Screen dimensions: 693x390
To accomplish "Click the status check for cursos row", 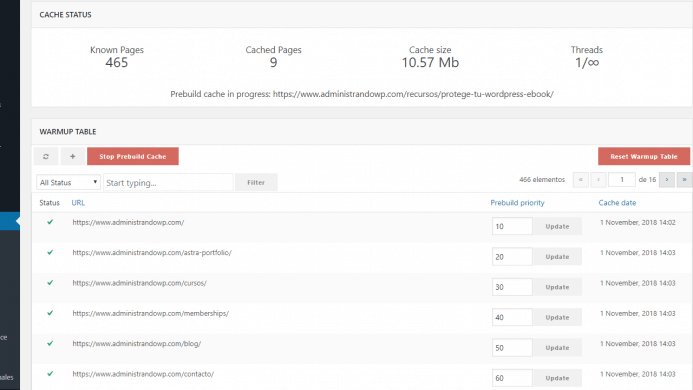I will click(x=50, y=283).
